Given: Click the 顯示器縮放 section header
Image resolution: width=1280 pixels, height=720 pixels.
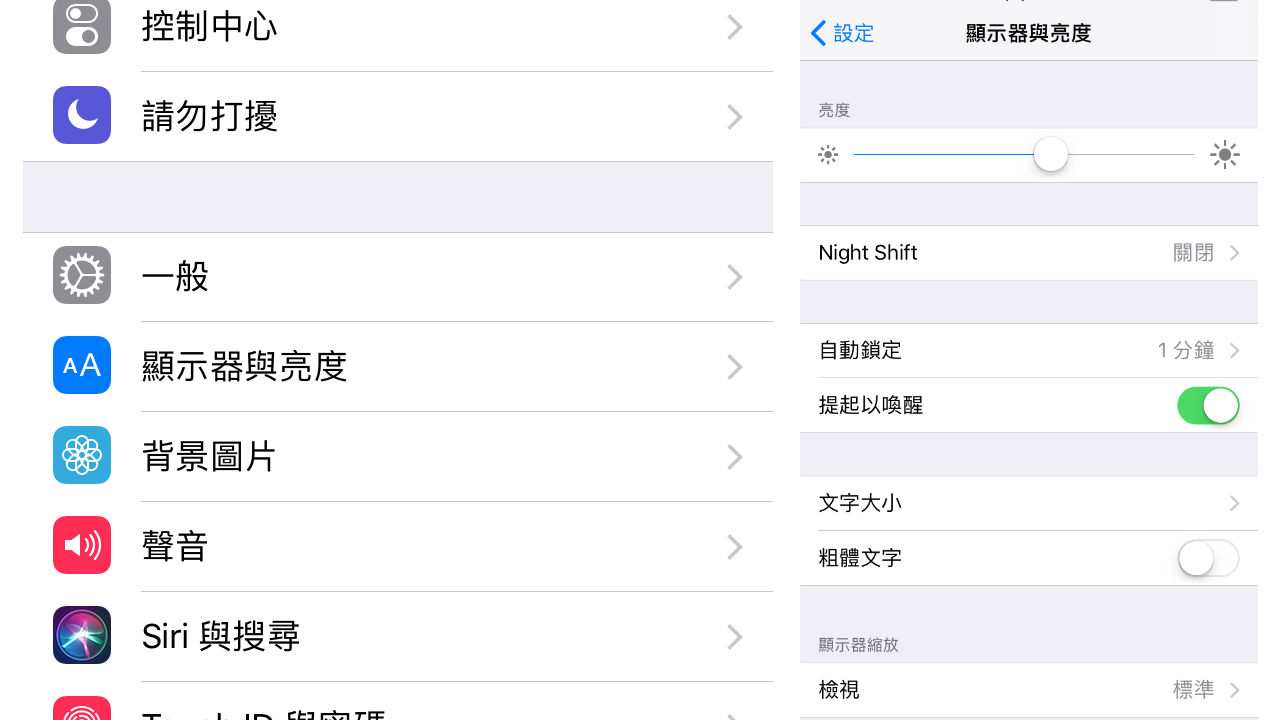Looking at the screenshot, I should [x=858, y=645].
